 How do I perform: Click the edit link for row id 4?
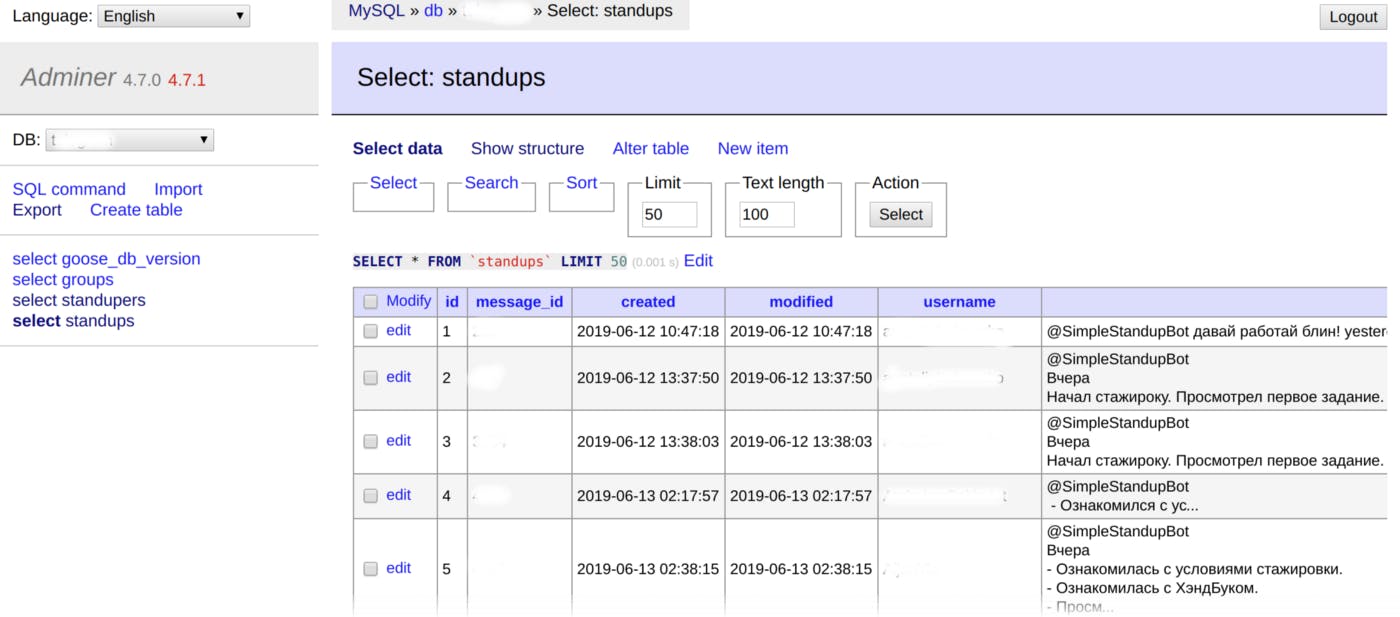click(398, 495)
